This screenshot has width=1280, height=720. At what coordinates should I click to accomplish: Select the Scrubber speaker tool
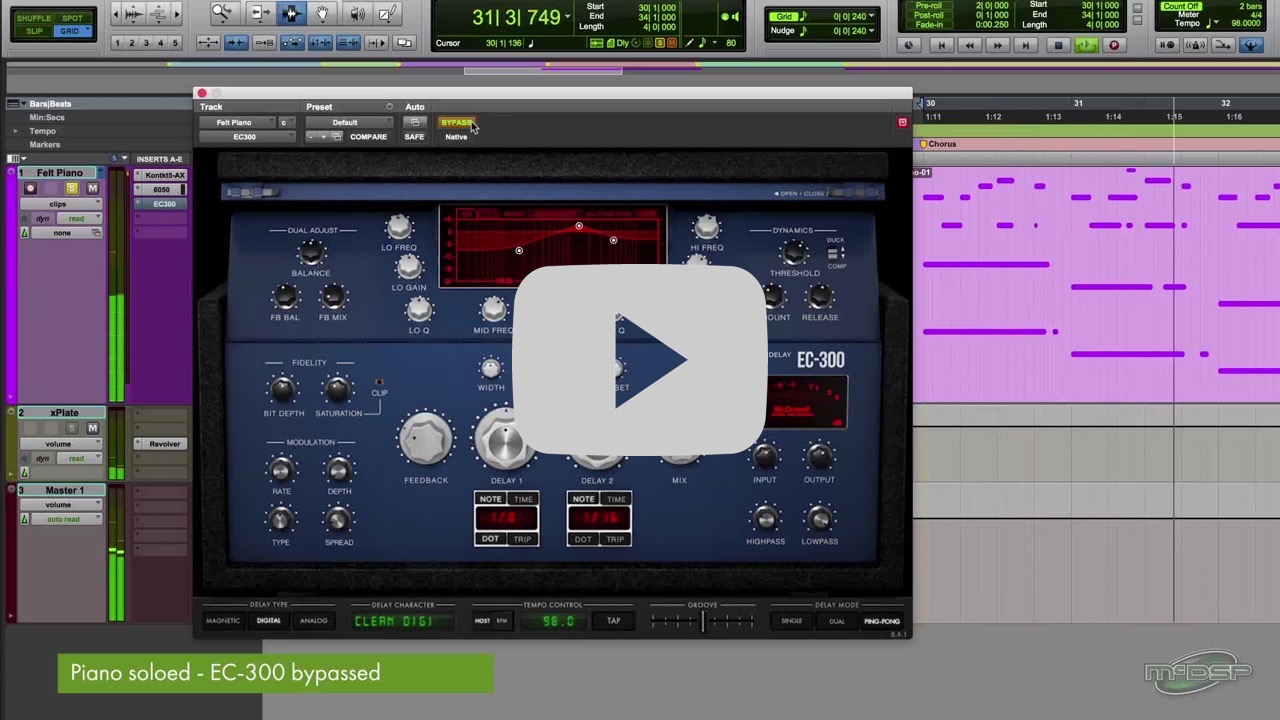357,14
